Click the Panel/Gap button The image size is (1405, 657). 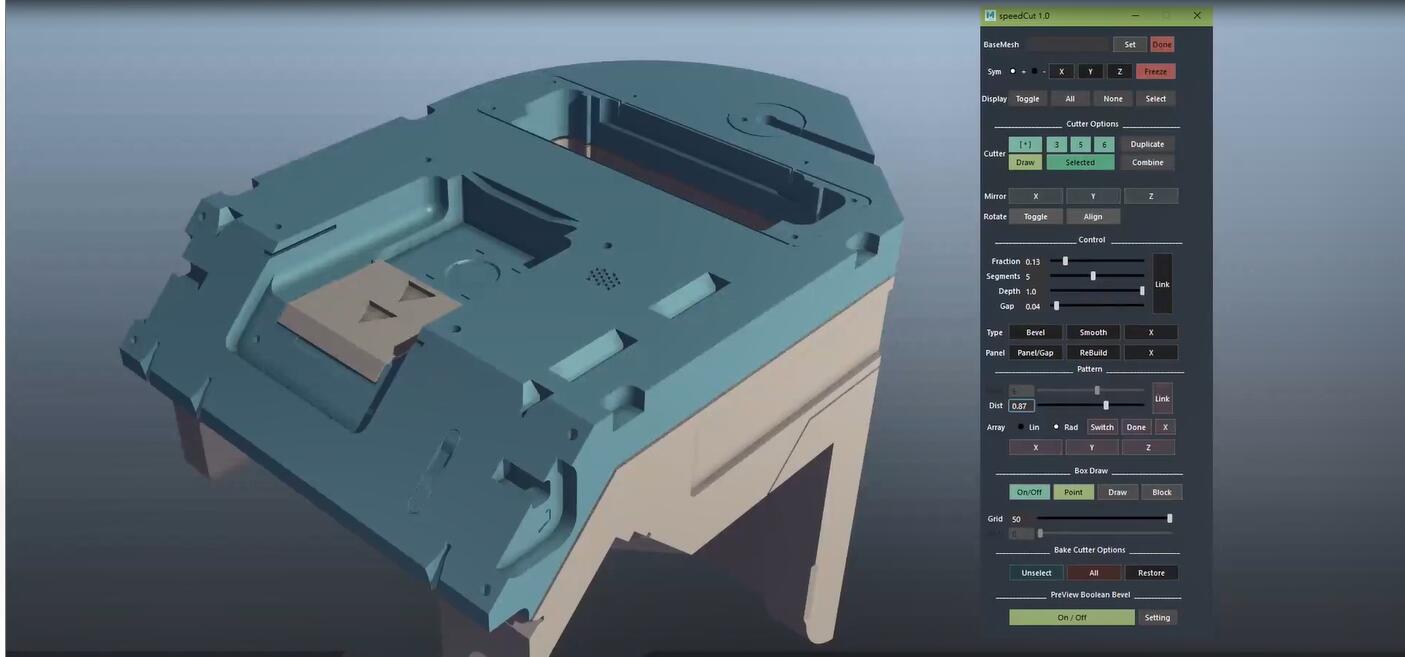[x=1035, y=352]
